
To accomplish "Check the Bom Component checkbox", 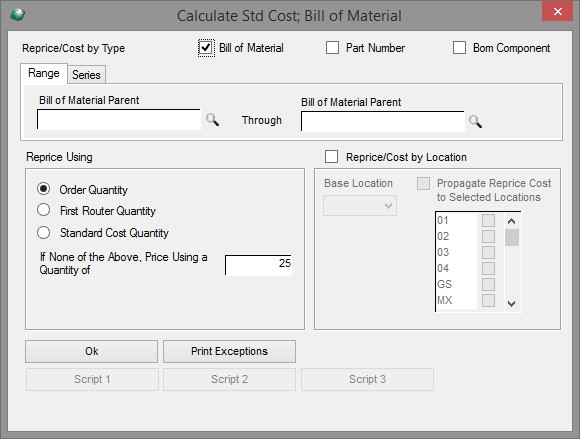I will 459,48.
